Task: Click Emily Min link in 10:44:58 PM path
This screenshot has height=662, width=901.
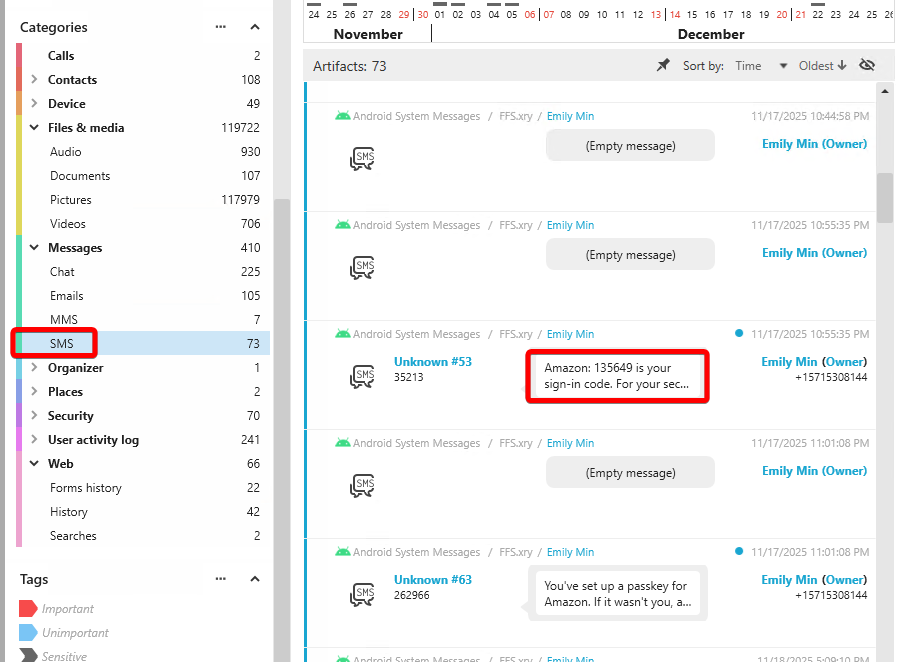Action: click(570, 116)
